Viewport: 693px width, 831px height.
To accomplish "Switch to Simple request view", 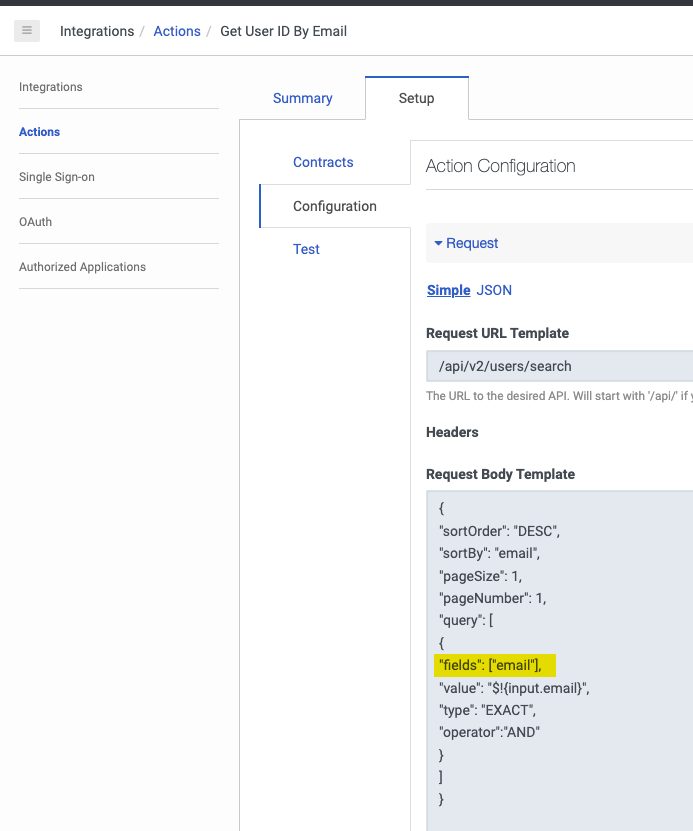I will point(448,290).
